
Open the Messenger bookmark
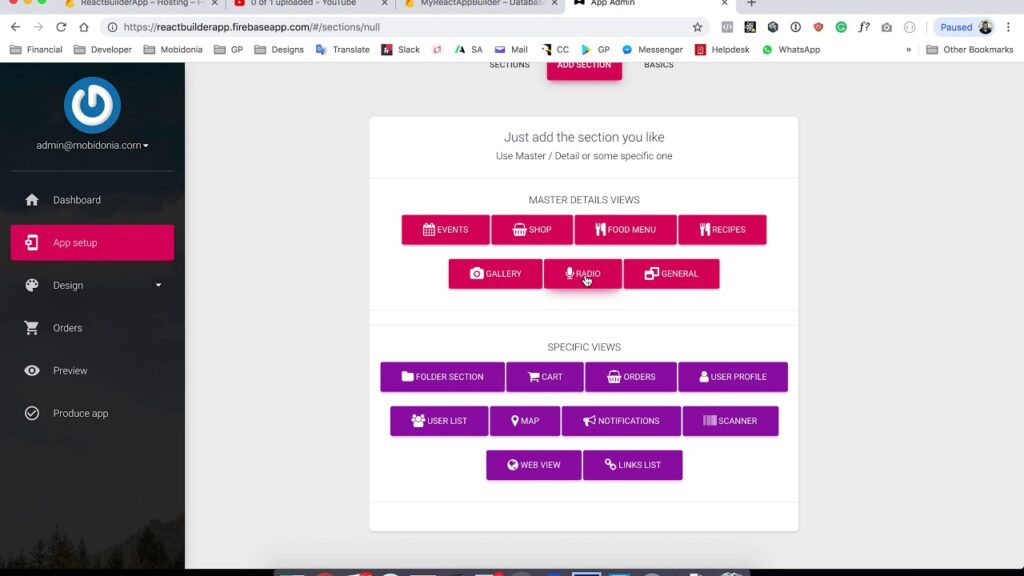[x=652, y=50]
